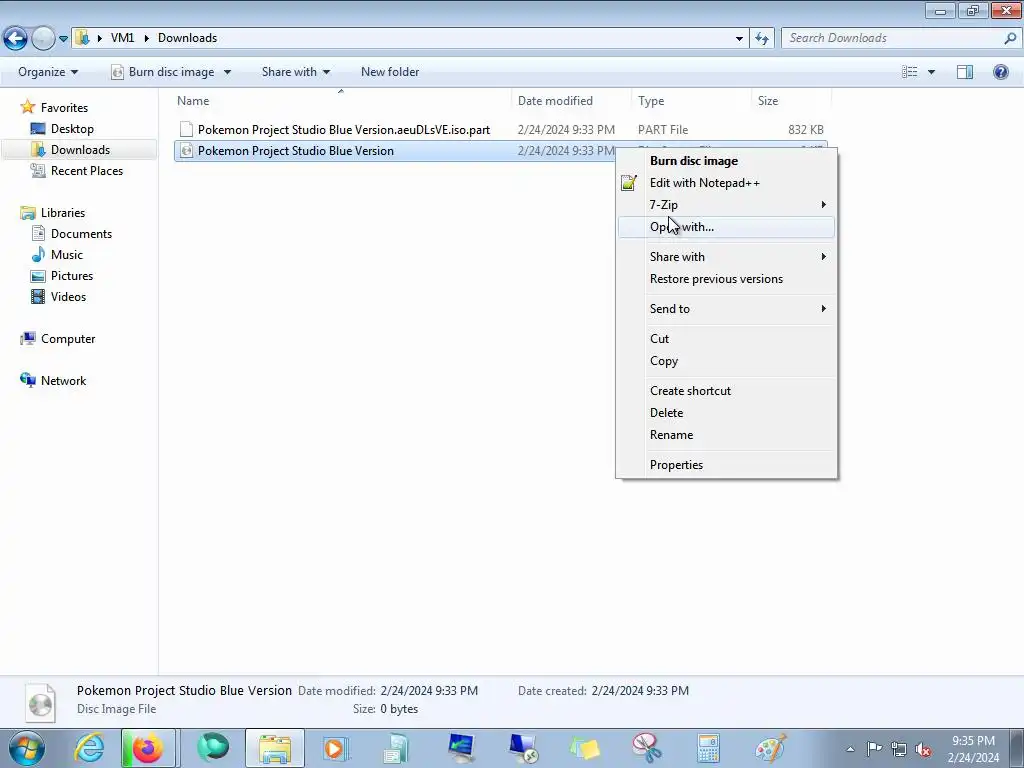
Task: Choose Rename in context menu
Action: (x=726, y=435)
